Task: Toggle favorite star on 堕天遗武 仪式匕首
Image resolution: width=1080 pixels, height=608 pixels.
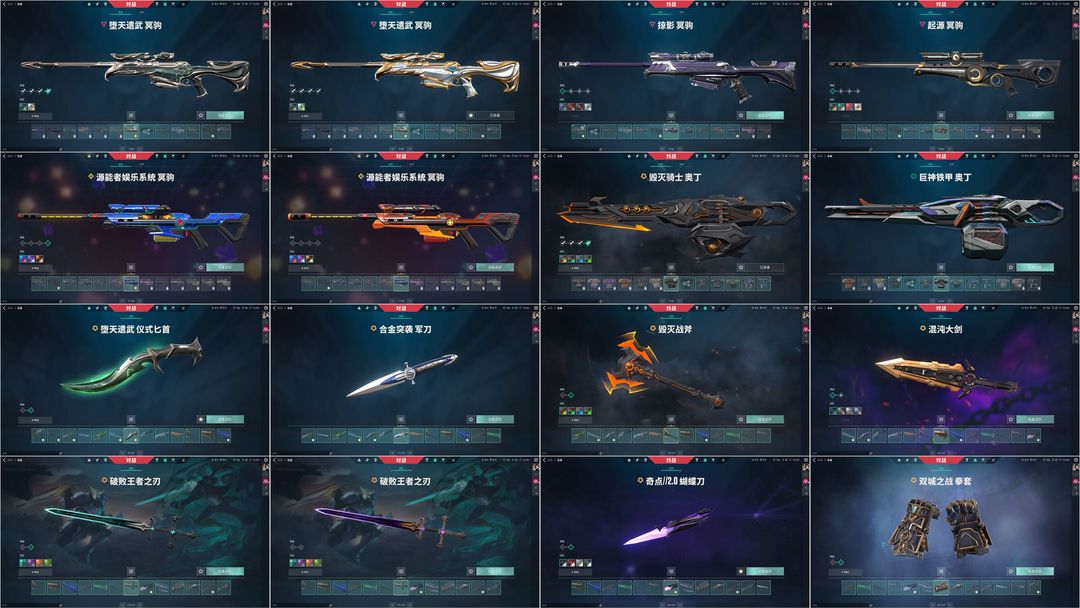Action: point(200,419)
